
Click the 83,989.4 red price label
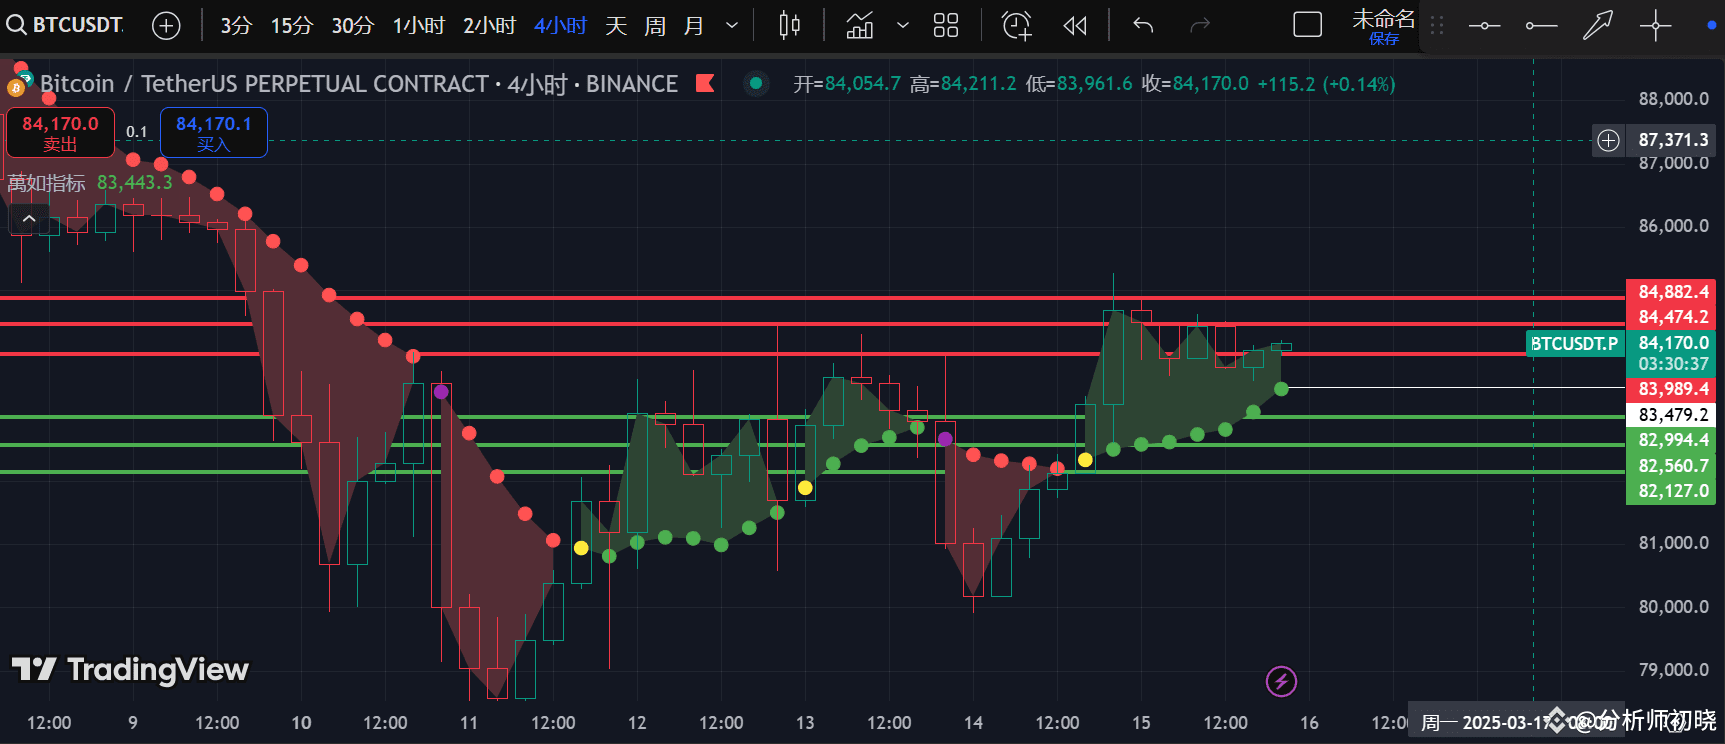click(x=1671, y=389)
